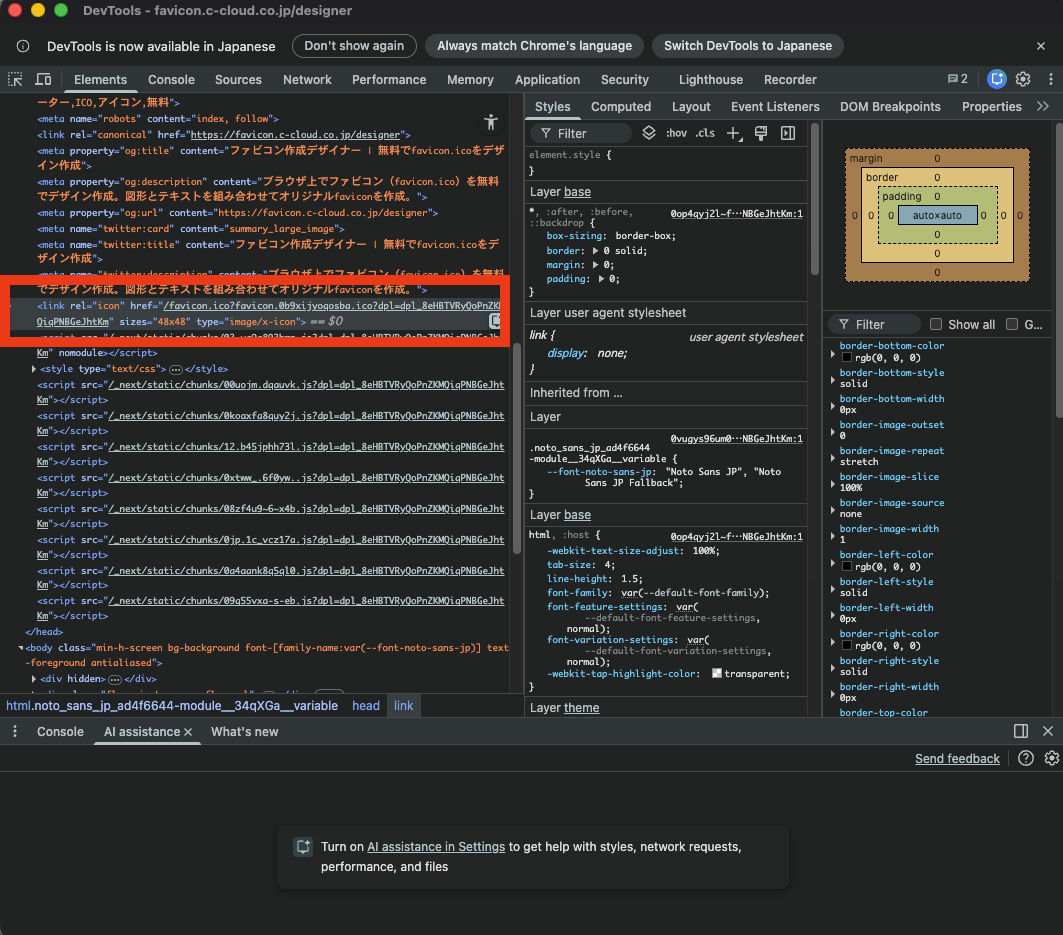Click the Switch DevTools to Japanese button
The width and height of the screenshot is (1063, 935).
pyautogui.click(x=747, y=46)
